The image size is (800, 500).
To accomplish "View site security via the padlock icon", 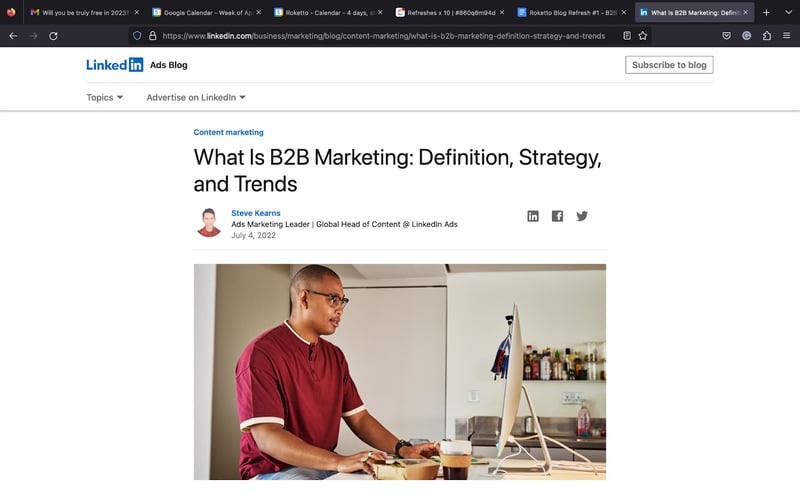I will coord(152,36).
